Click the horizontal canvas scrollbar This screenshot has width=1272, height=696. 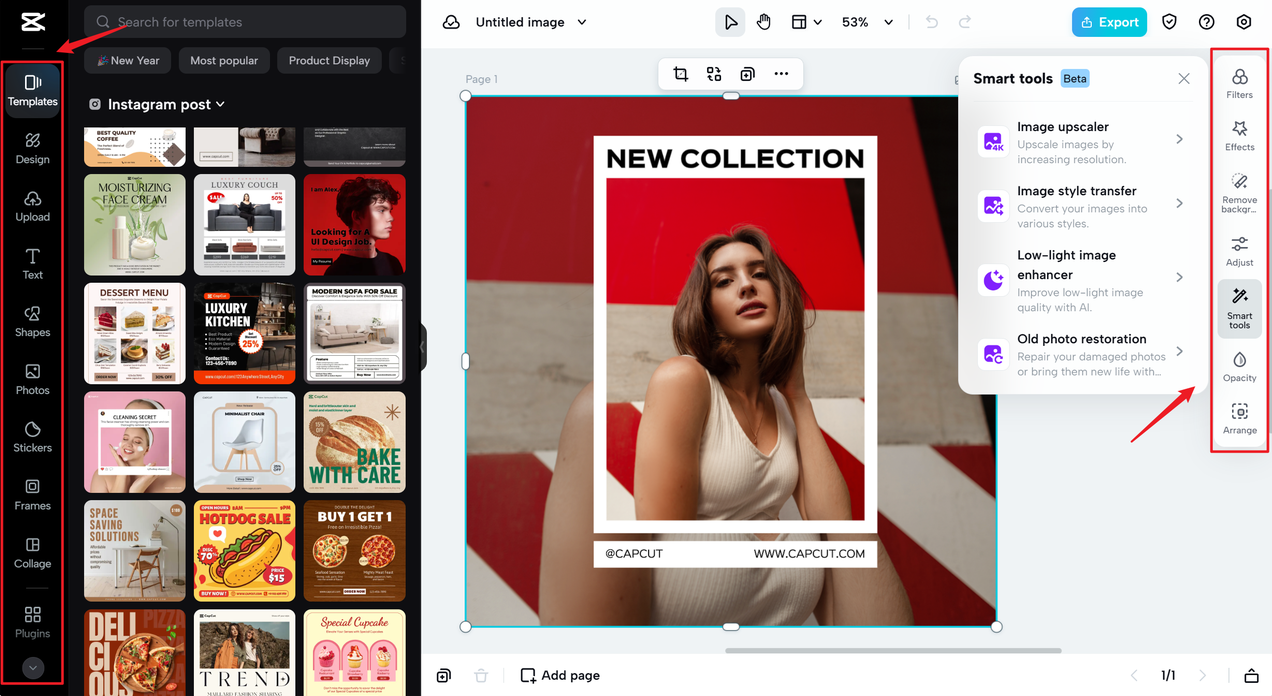(893, 651)
